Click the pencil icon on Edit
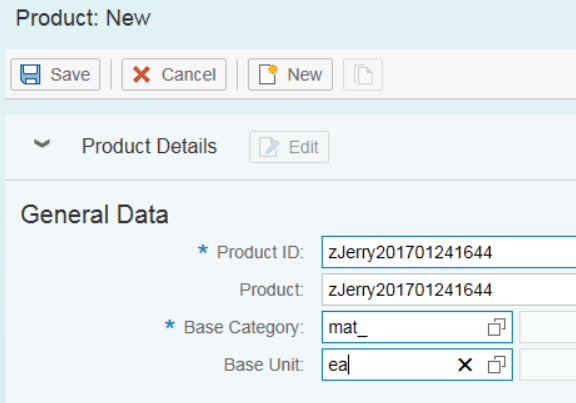This screenshot has height=403, width=576. pyautogui.click(x=269, y=147)
